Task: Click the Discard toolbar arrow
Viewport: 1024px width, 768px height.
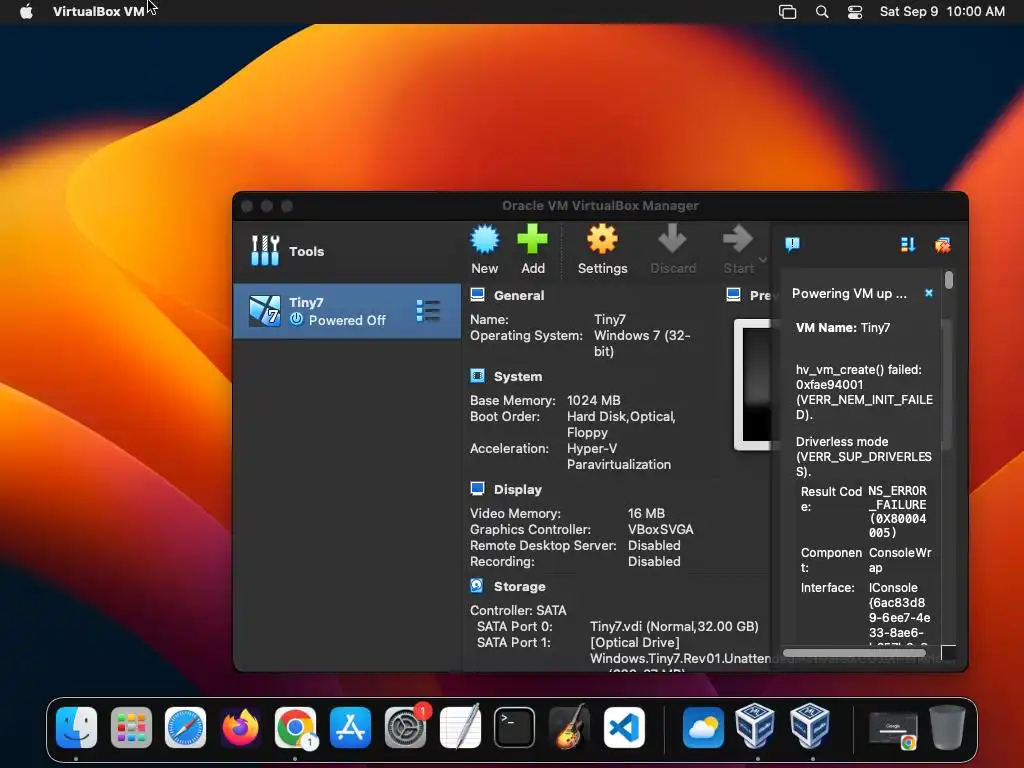Action: click(672, 239)
